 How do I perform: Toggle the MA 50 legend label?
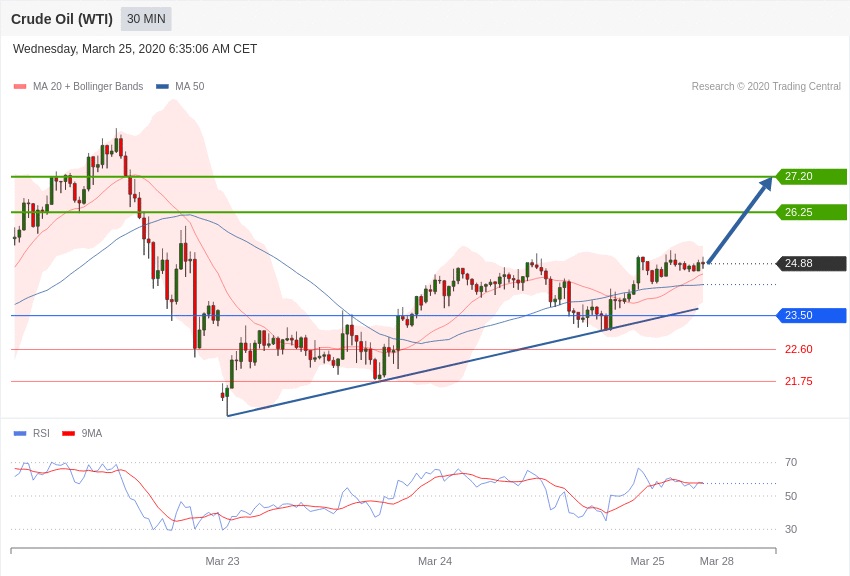pyautogui.click(x=189, y=87)
